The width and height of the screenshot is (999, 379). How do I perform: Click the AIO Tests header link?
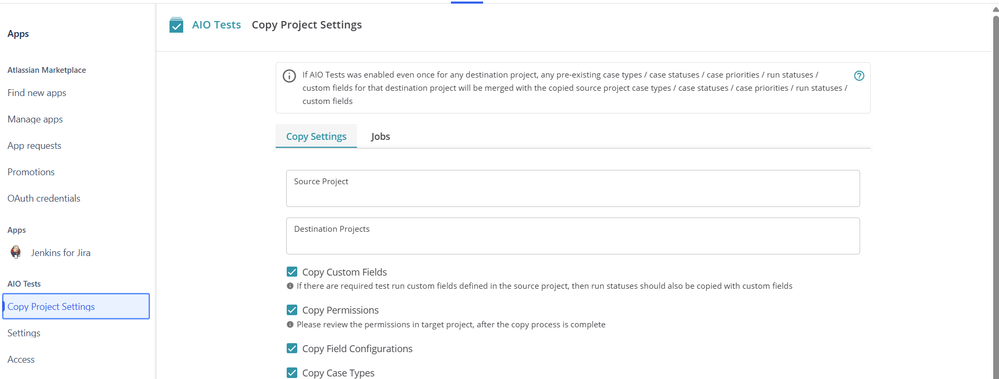[217, 25]
